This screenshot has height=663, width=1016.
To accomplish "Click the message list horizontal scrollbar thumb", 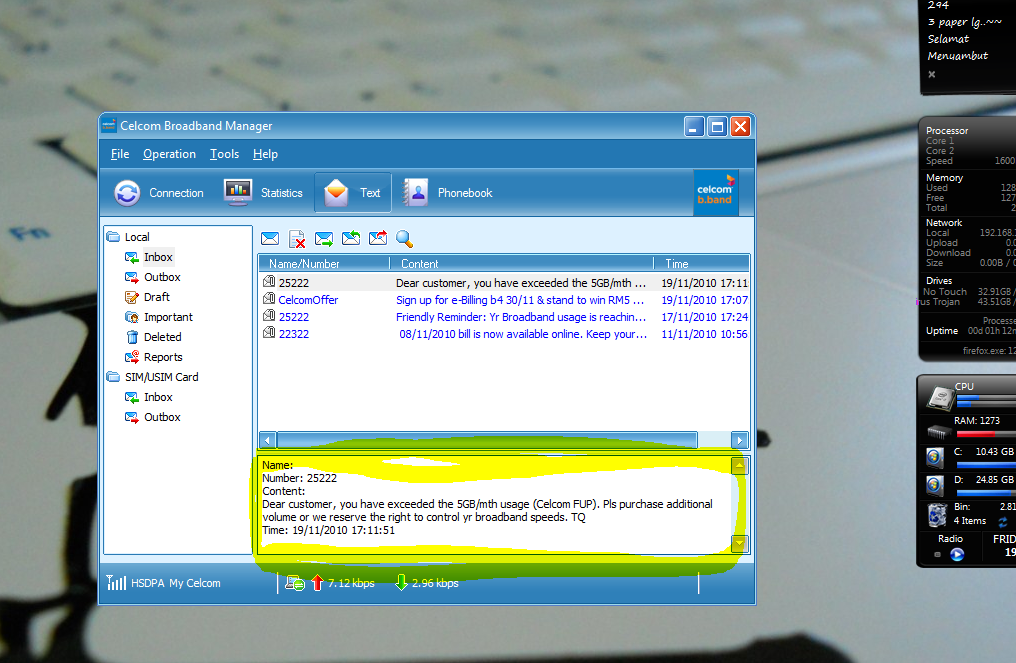I will click(487, 440).
